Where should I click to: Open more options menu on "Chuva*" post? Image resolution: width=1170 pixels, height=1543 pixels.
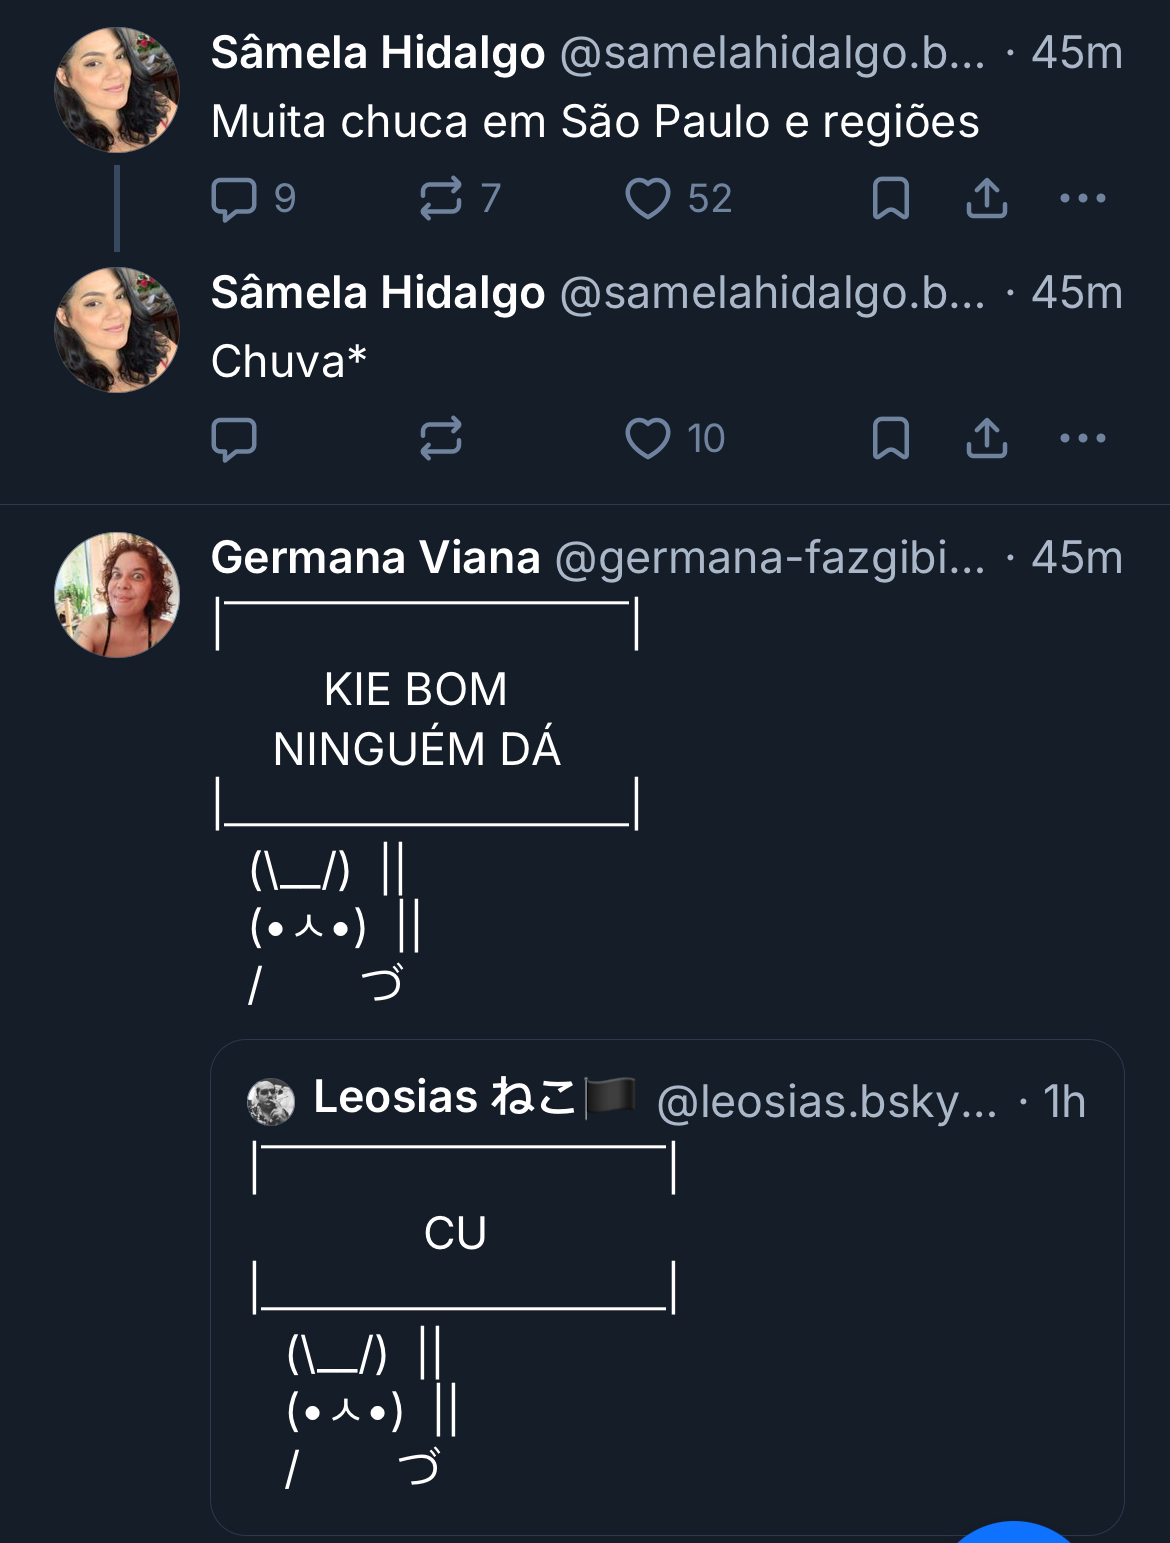pos(1082,438)
